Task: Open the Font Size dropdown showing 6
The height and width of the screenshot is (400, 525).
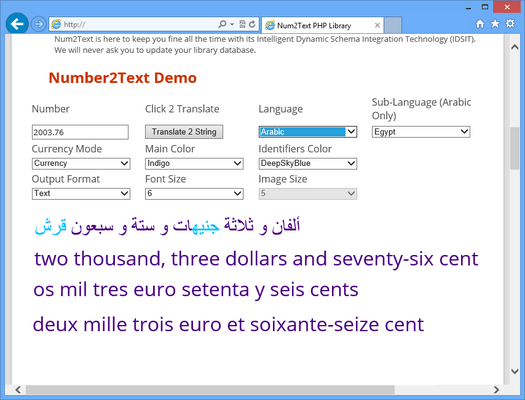Action: click(194, 194)
